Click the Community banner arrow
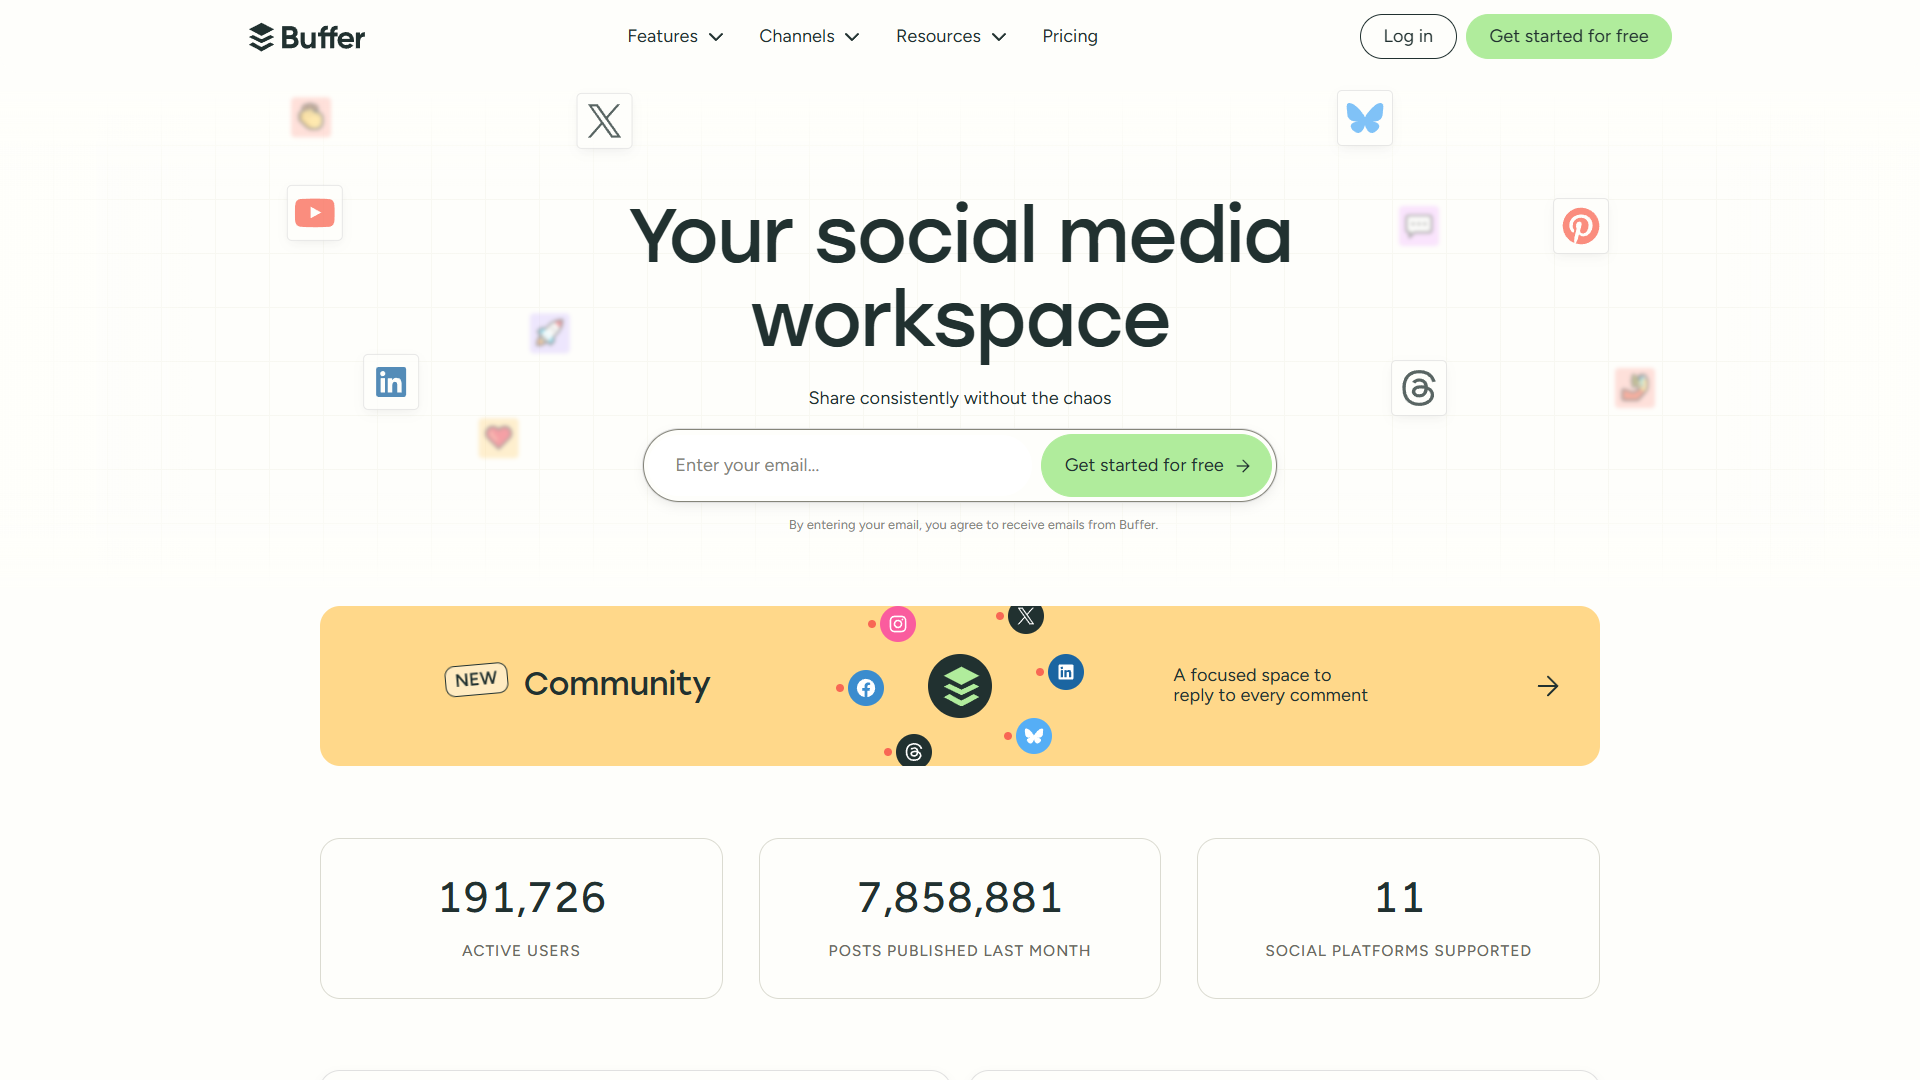The image size is (1920, 1080). [1547, 686]
